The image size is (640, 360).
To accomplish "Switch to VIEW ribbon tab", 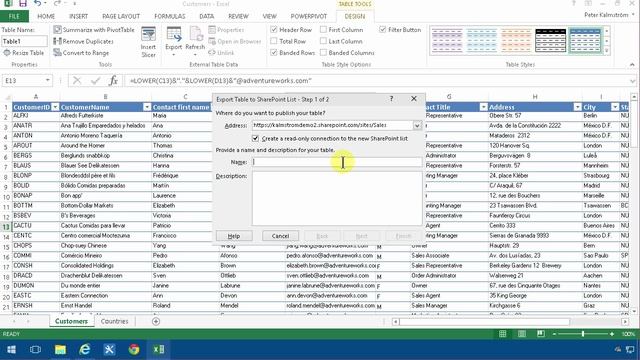I will click(269, 16).
